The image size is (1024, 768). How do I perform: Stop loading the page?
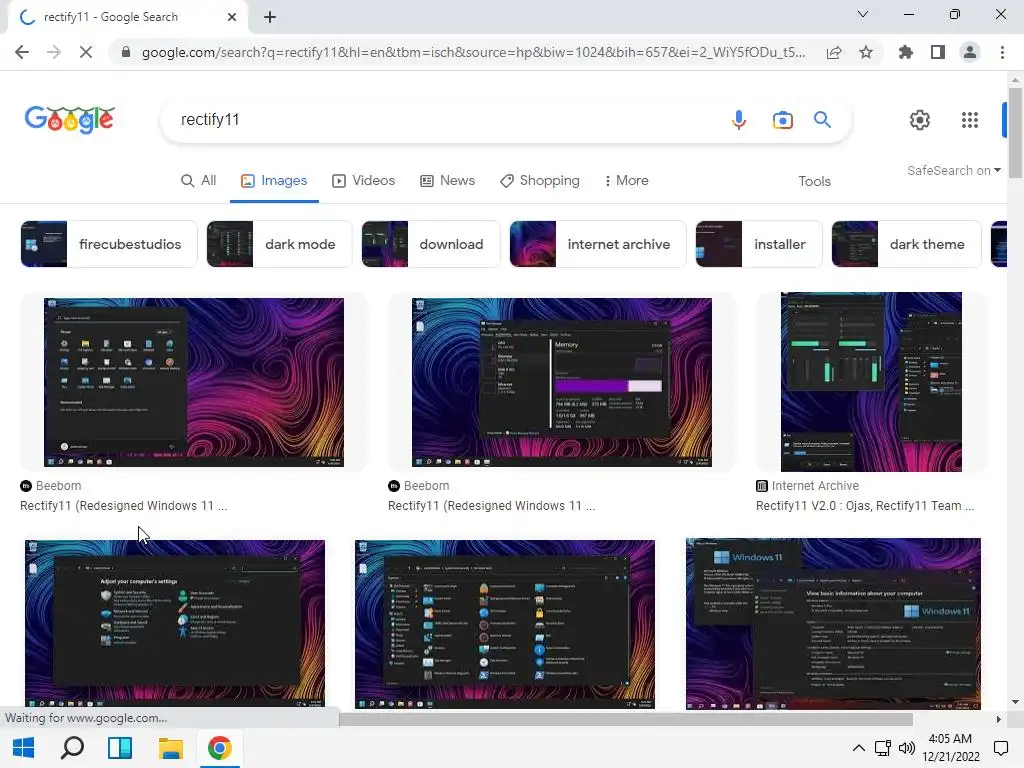(x=86, y=52)
